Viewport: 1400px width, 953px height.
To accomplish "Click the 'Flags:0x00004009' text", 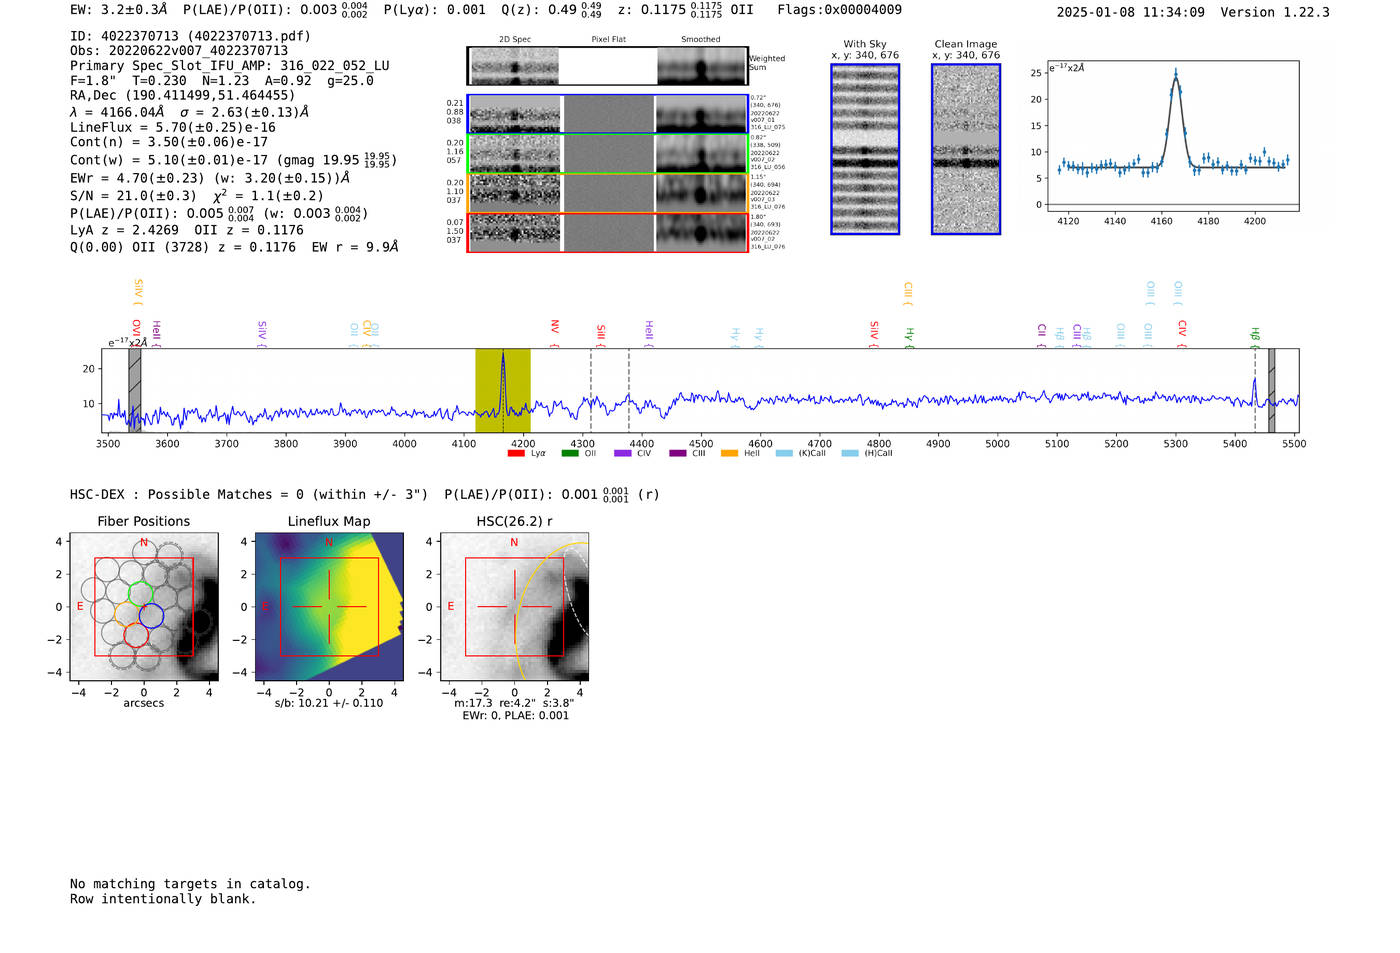I will (x=840, y=10).
